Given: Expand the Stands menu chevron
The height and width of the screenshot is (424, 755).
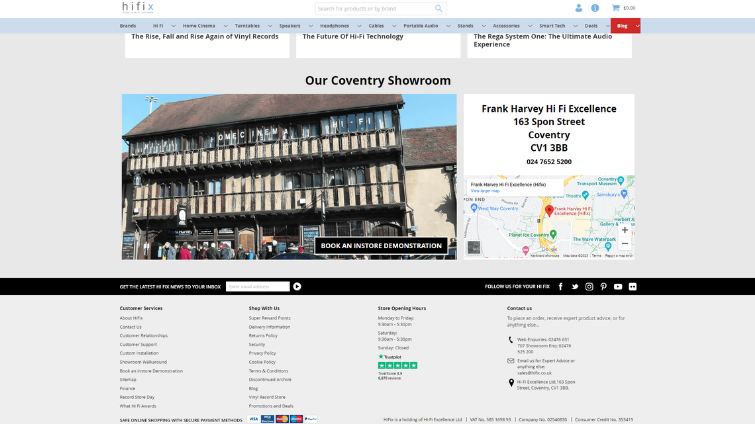Looking at the screenshot, I should pos(483,26).
